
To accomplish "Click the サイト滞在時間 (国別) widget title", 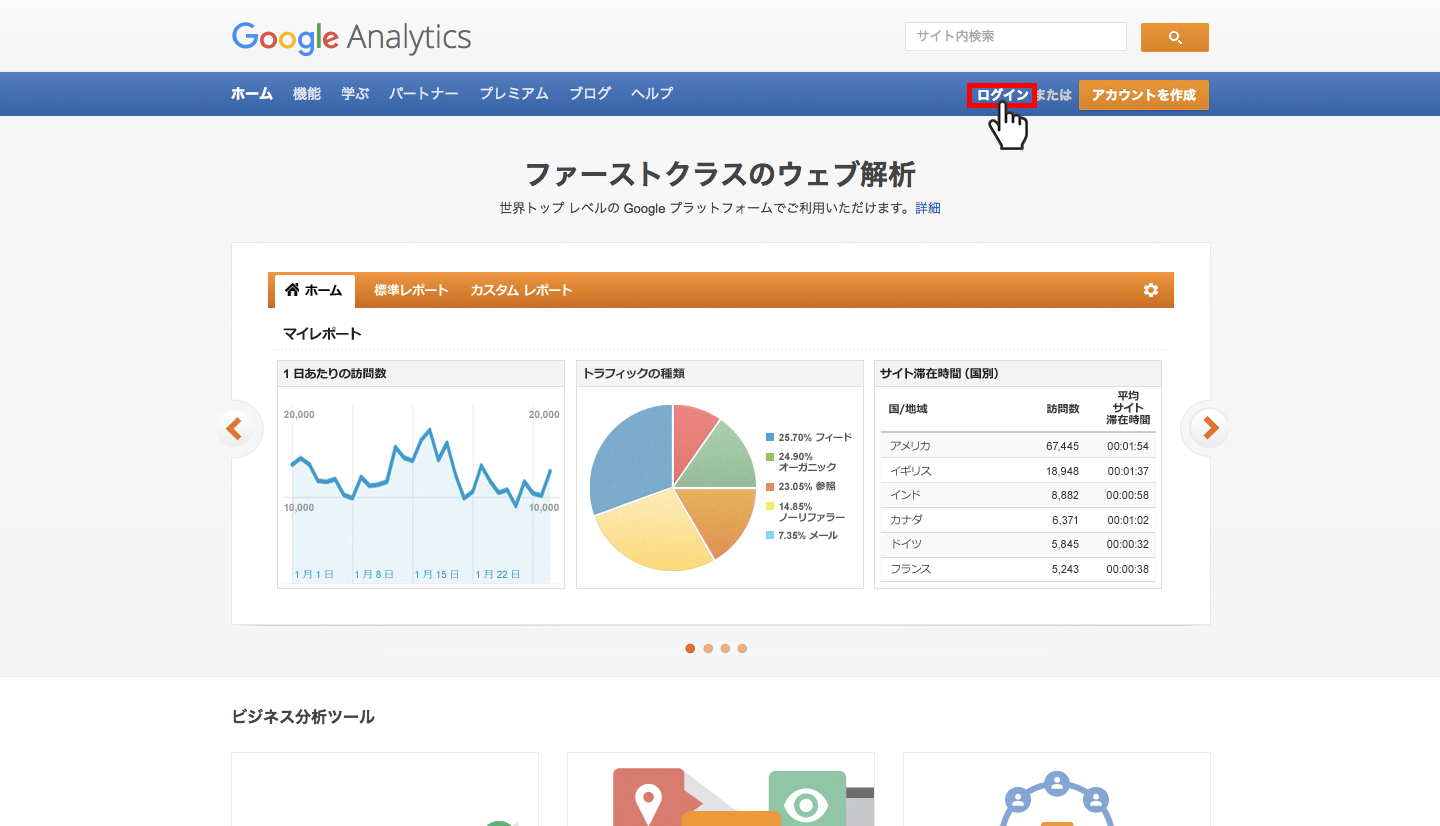I will click(x=939, y=374).
